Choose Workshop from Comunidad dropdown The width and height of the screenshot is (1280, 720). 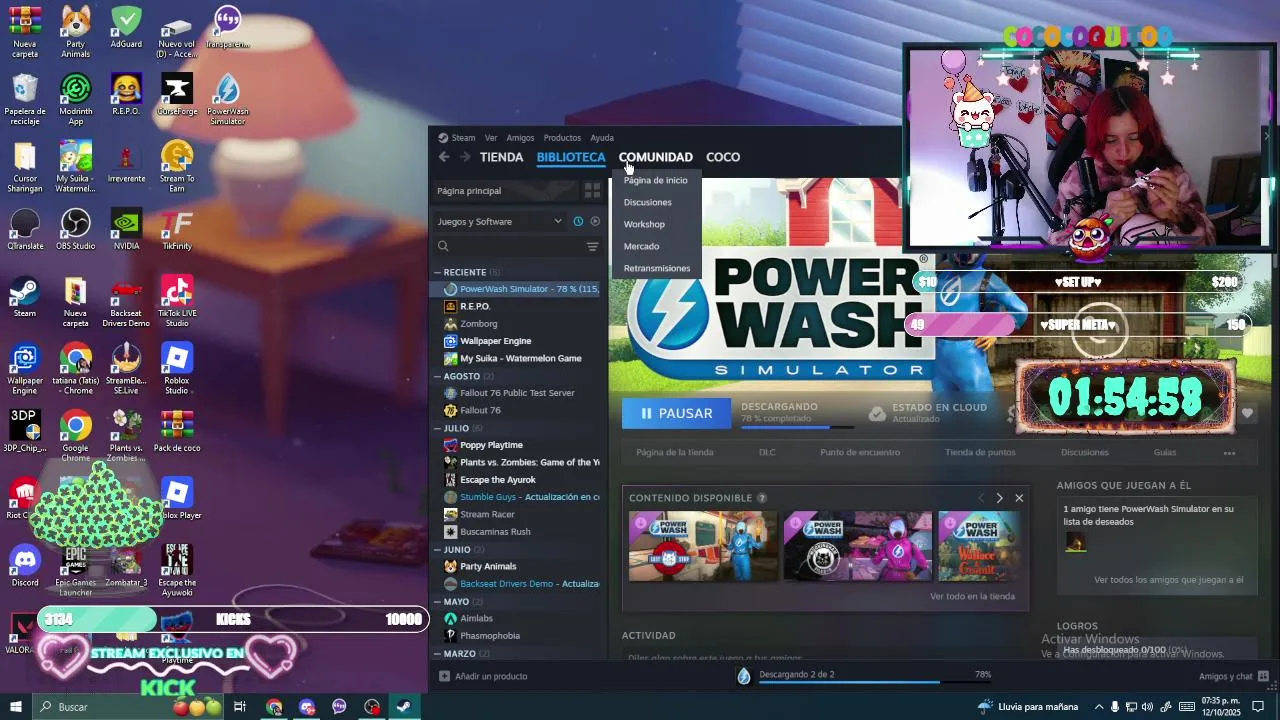pos(644,224)
